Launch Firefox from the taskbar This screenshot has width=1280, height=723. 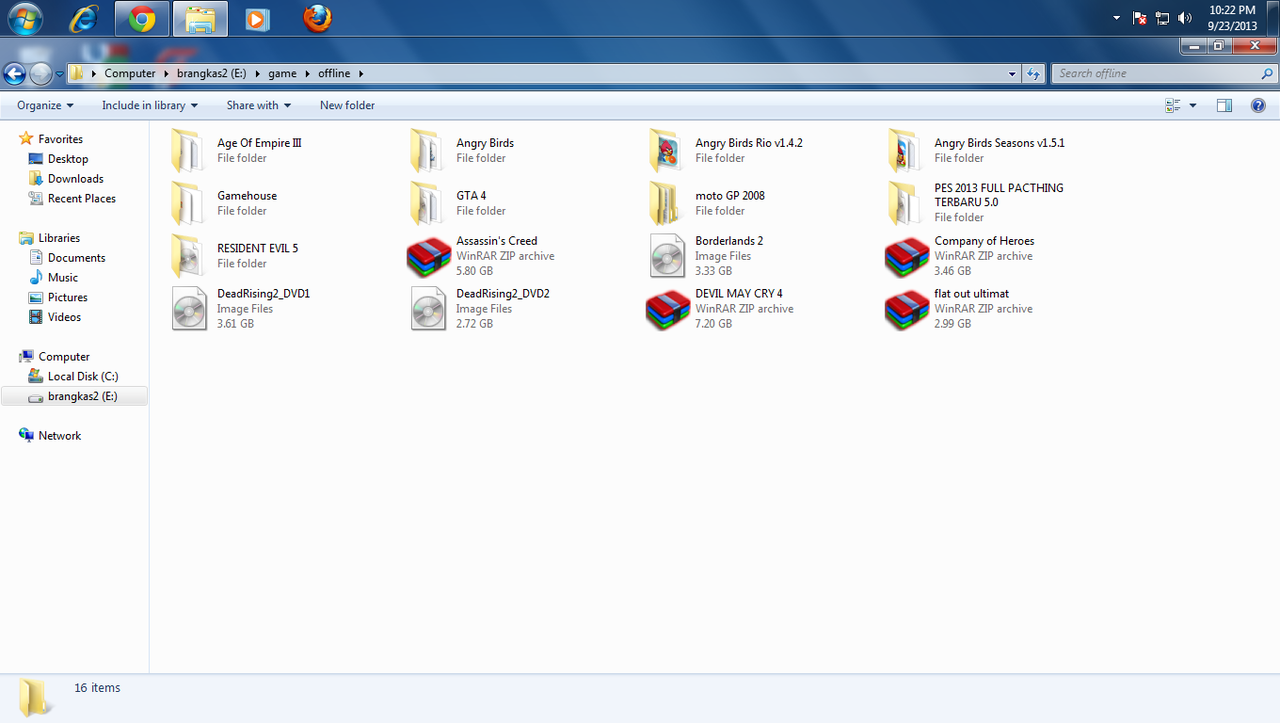pyautogui.click(x=316, y=19)
